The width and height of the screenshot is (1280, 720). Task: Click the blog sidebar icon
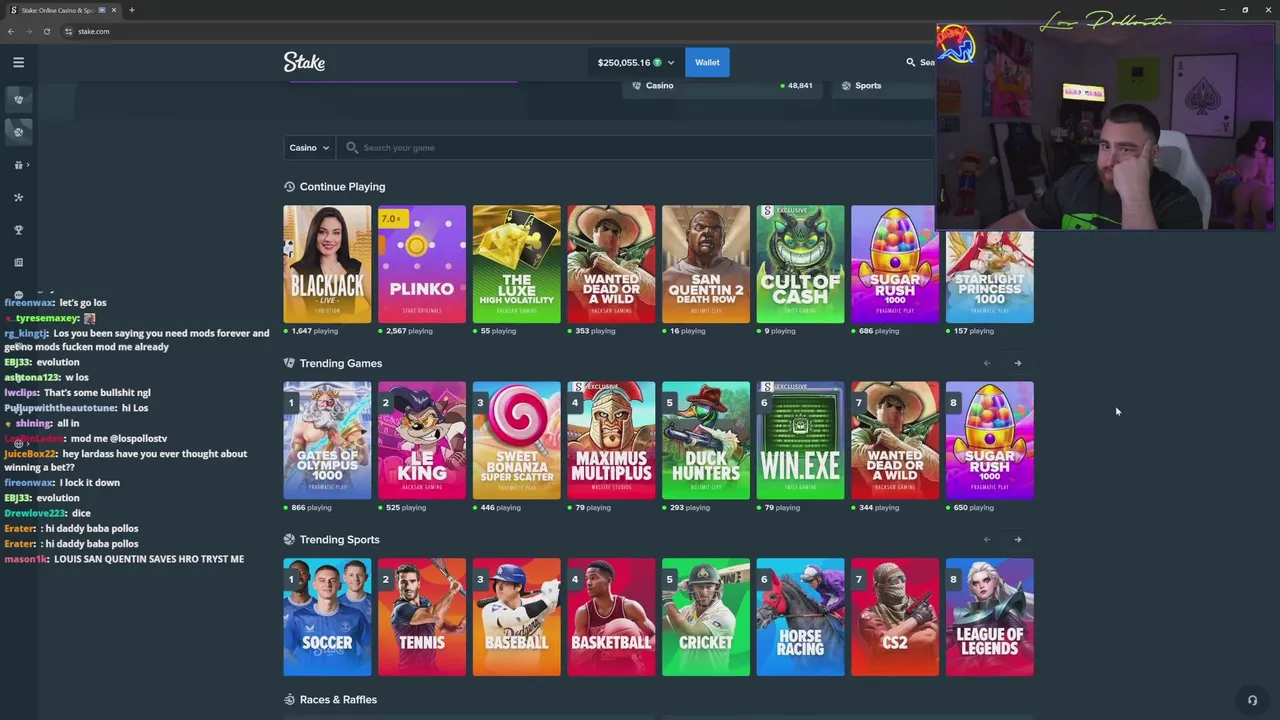(18, 263)
